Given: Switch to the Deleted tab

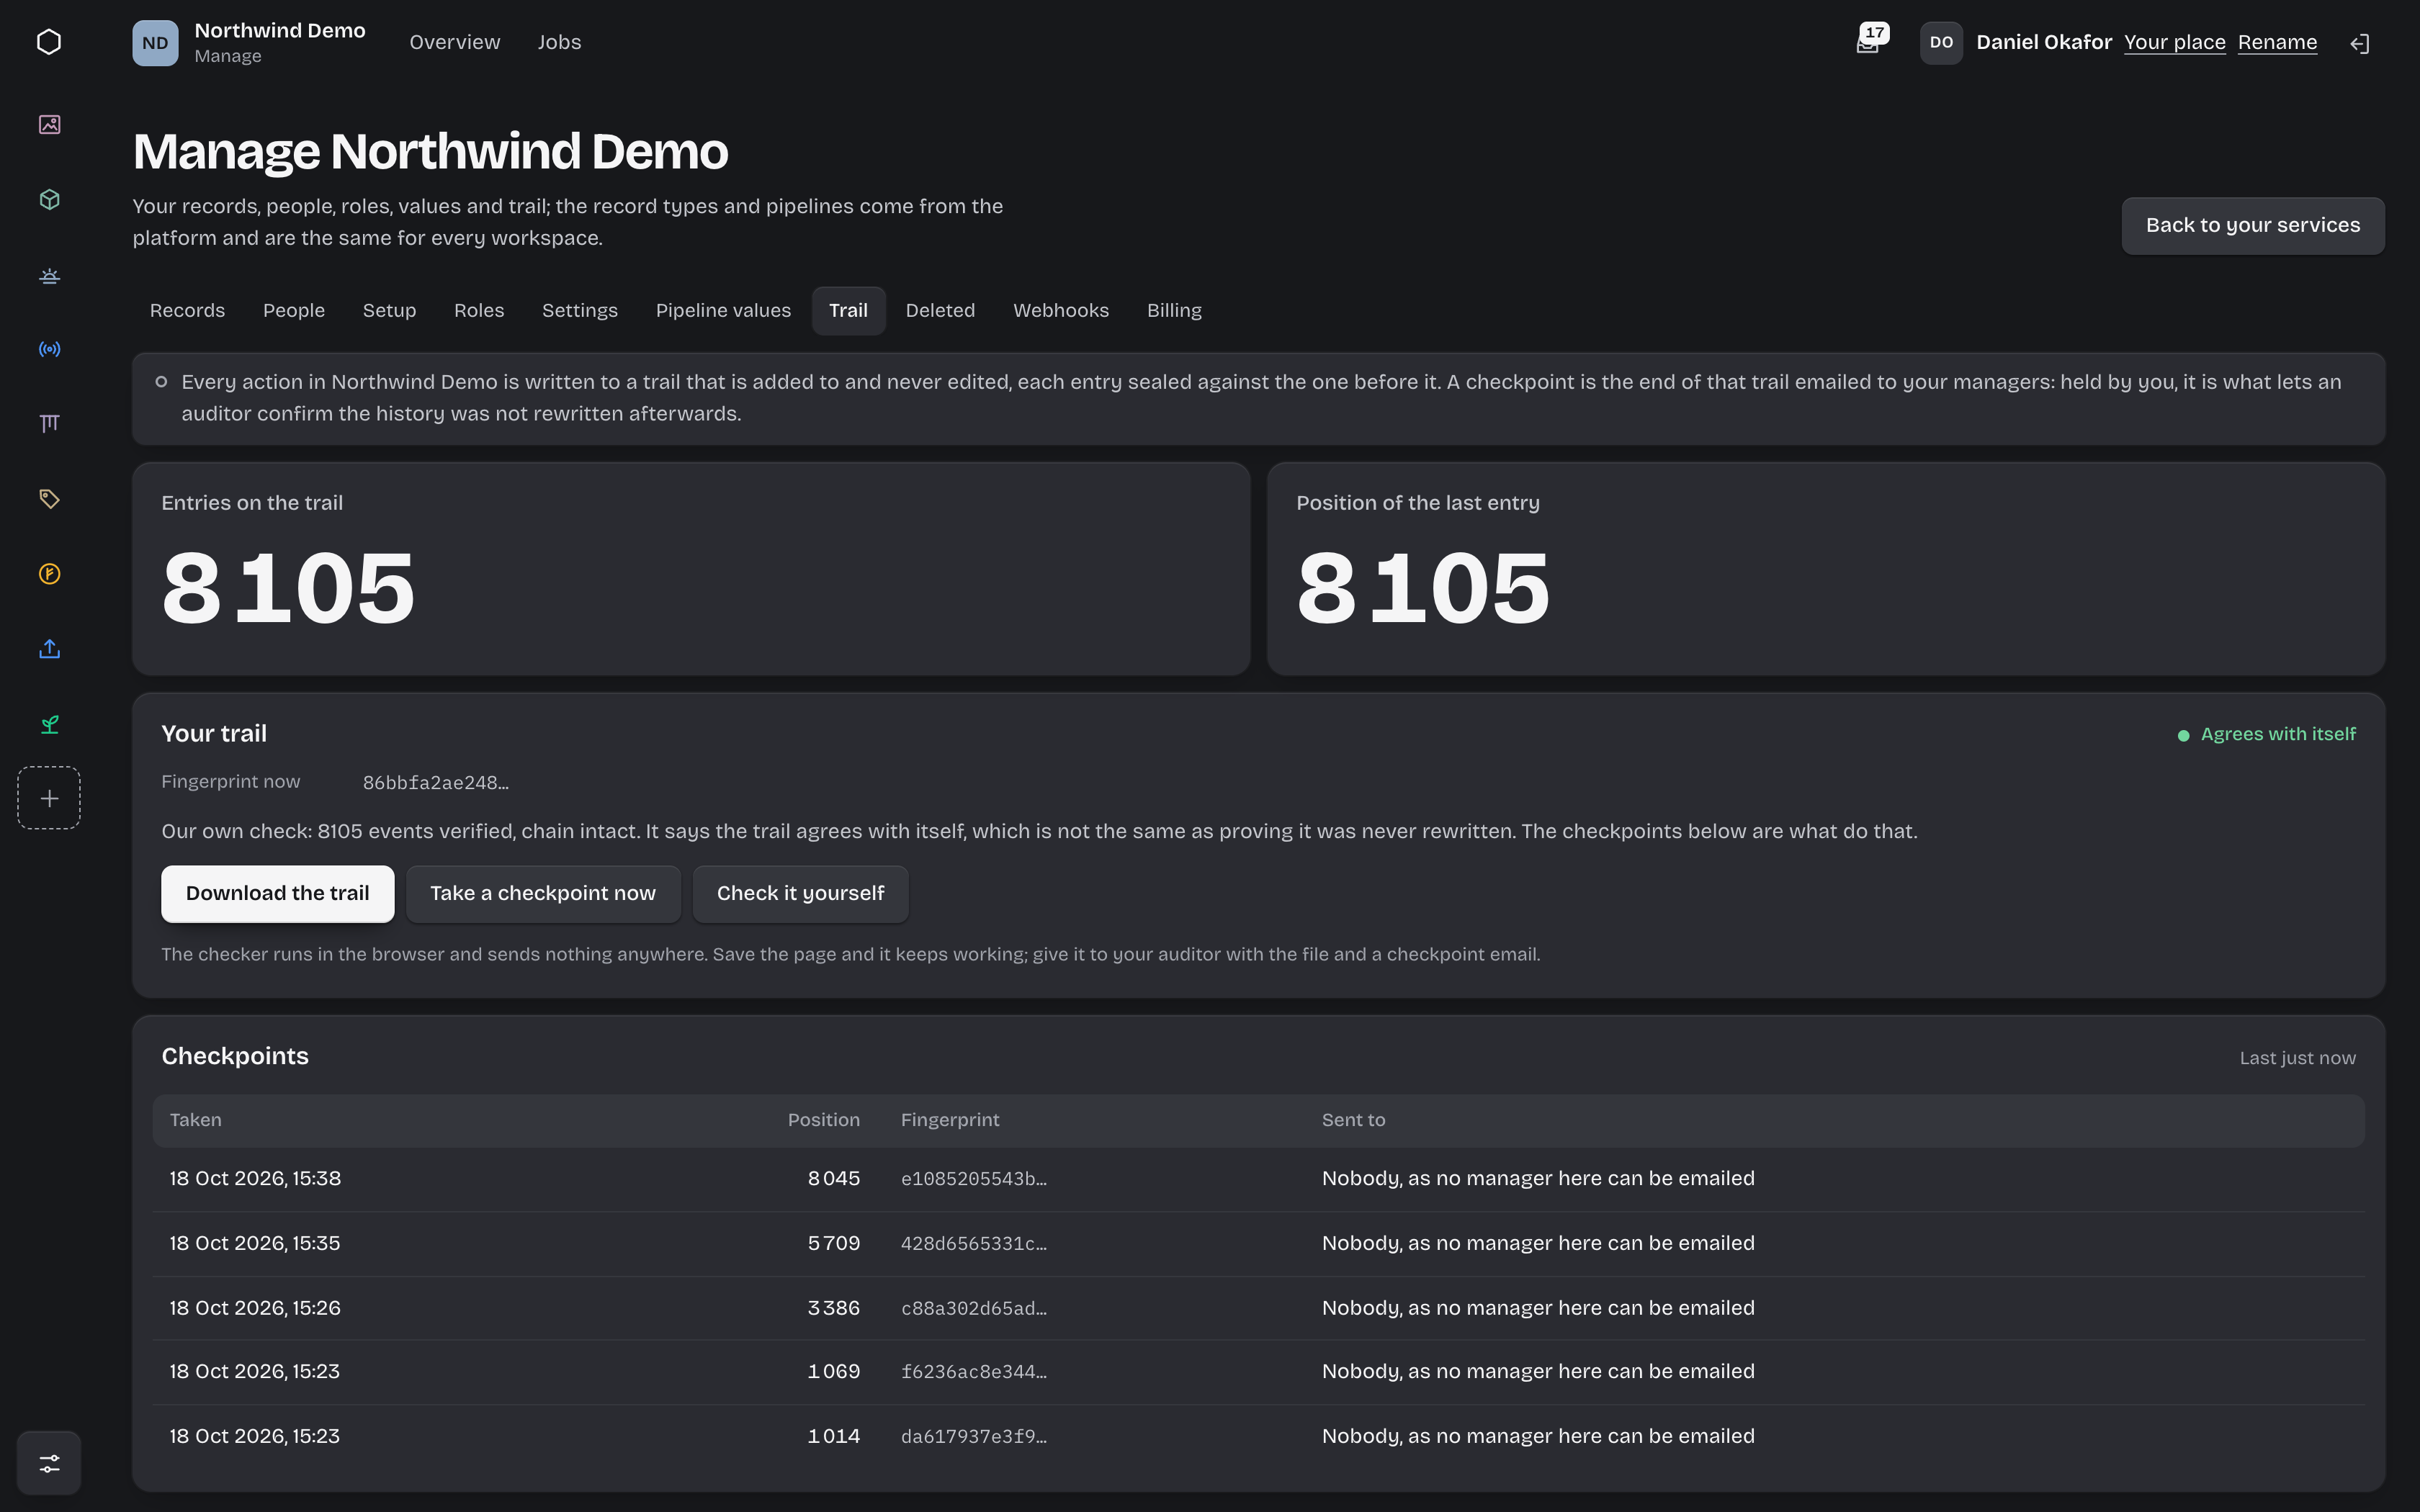Looking at the screenshot, I should (940, 311).
